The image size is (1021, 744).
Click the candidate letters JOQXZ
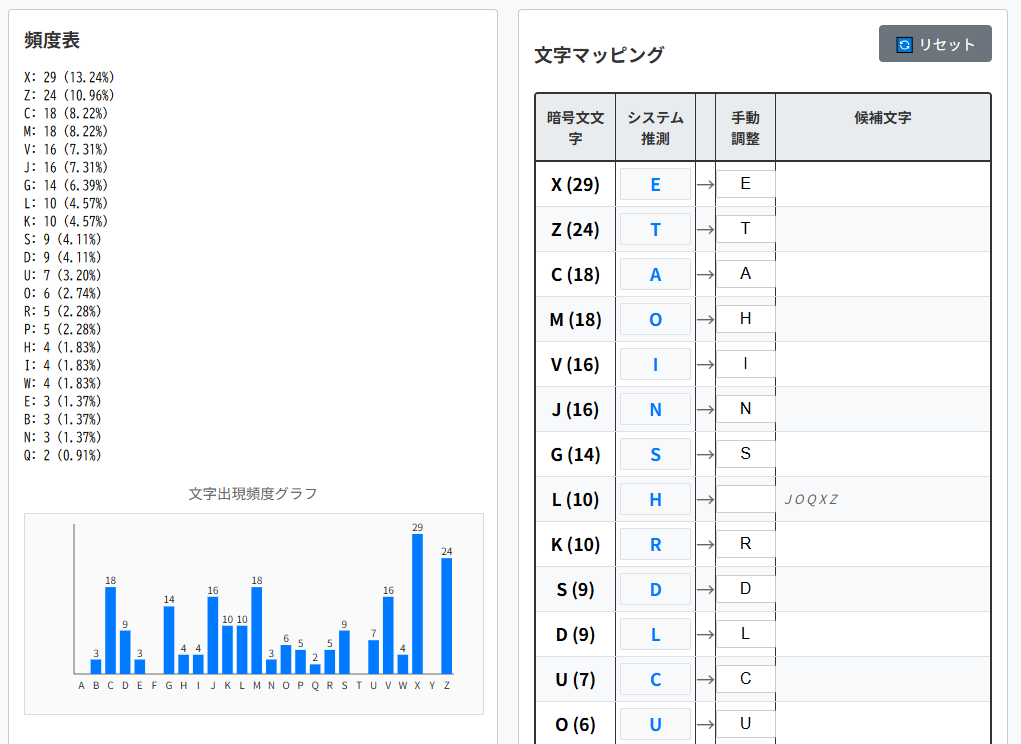pos(811,500)
